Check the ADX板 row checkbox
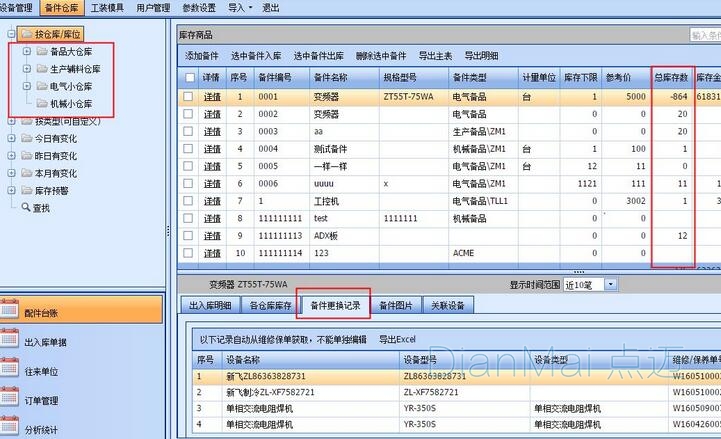 (x=188, y=235)
